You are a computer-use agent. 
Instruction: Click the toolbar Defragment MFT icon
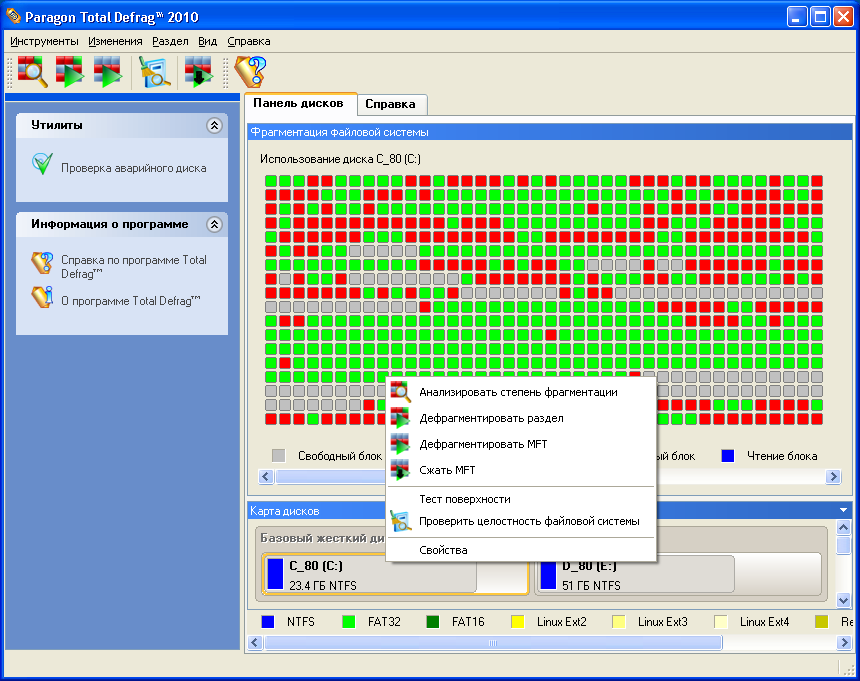[107, 72]
